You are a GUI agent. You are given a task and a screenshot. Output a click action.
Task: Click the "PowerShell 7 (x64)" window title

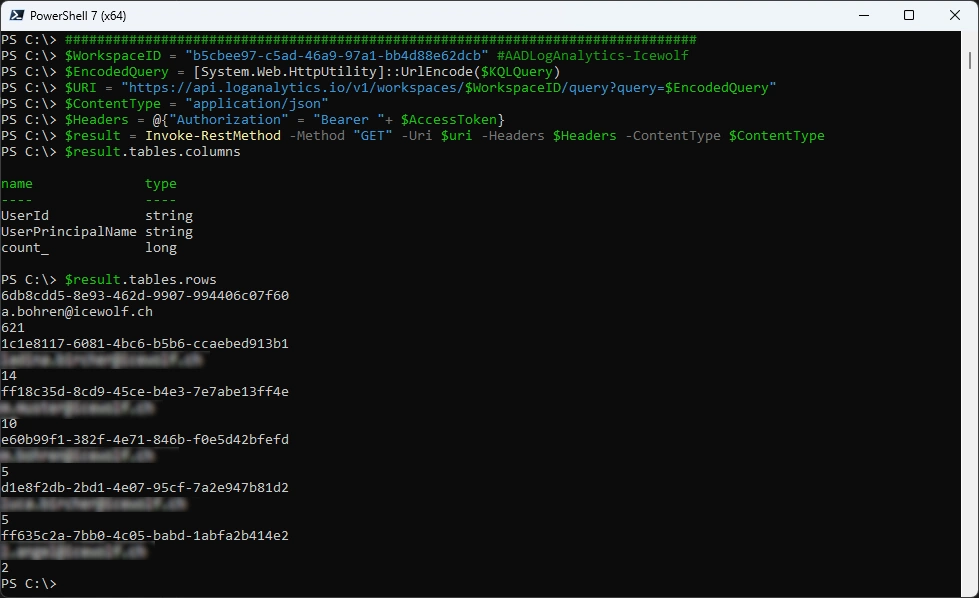point(78,15)
